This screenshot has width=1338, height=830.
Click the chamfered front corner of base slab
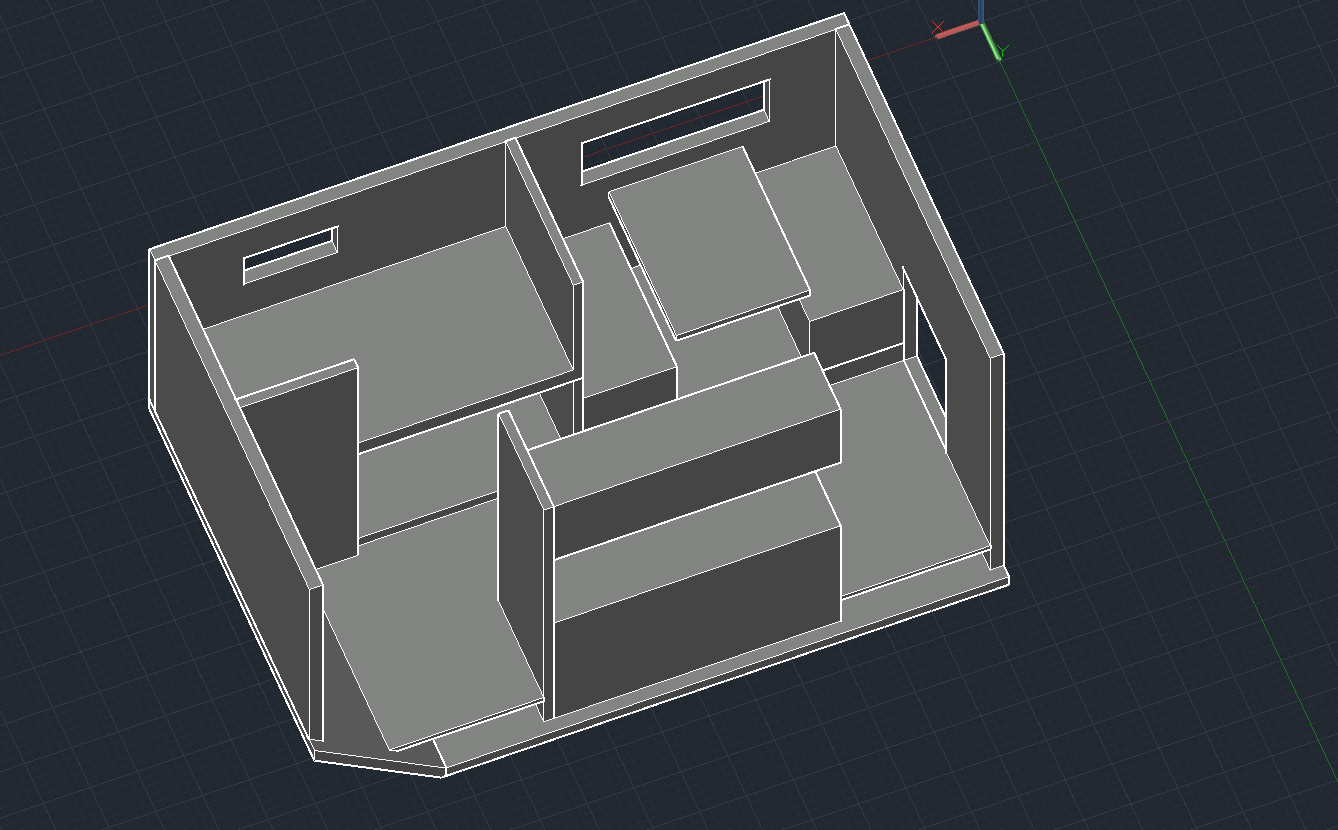(x=380, y=765)
